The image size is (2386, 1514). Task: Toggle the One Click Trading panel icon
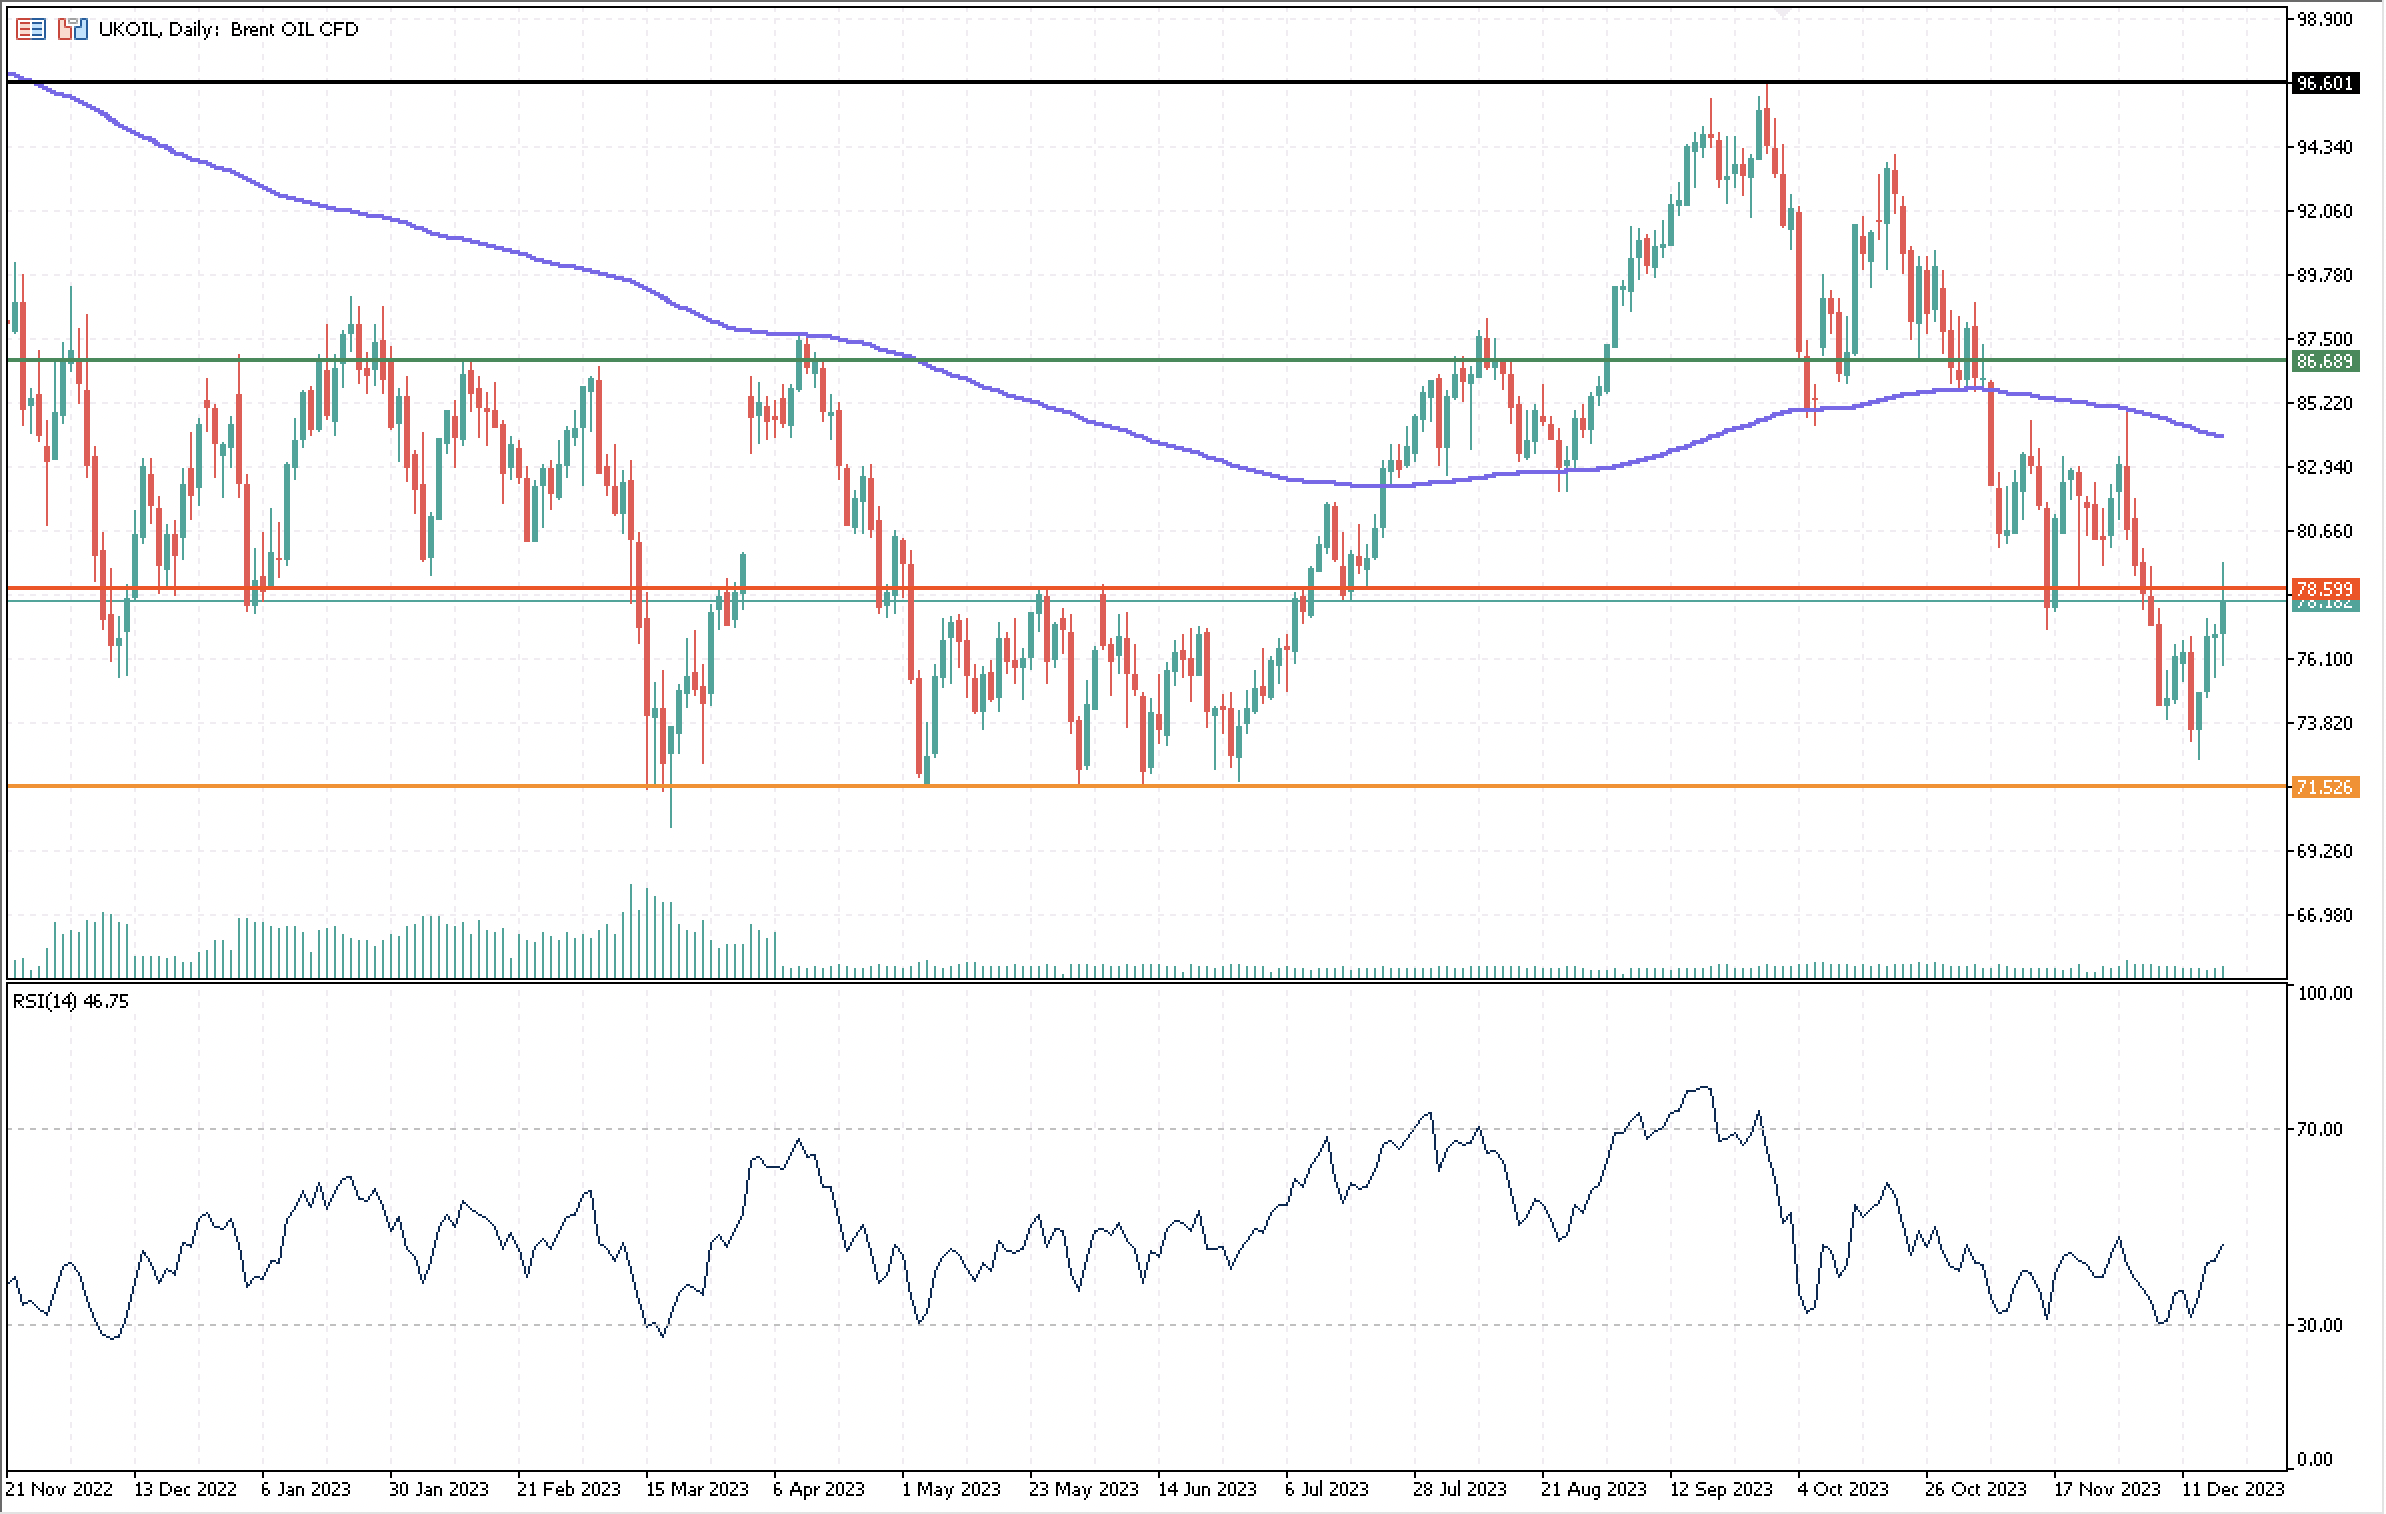[72, 29]
